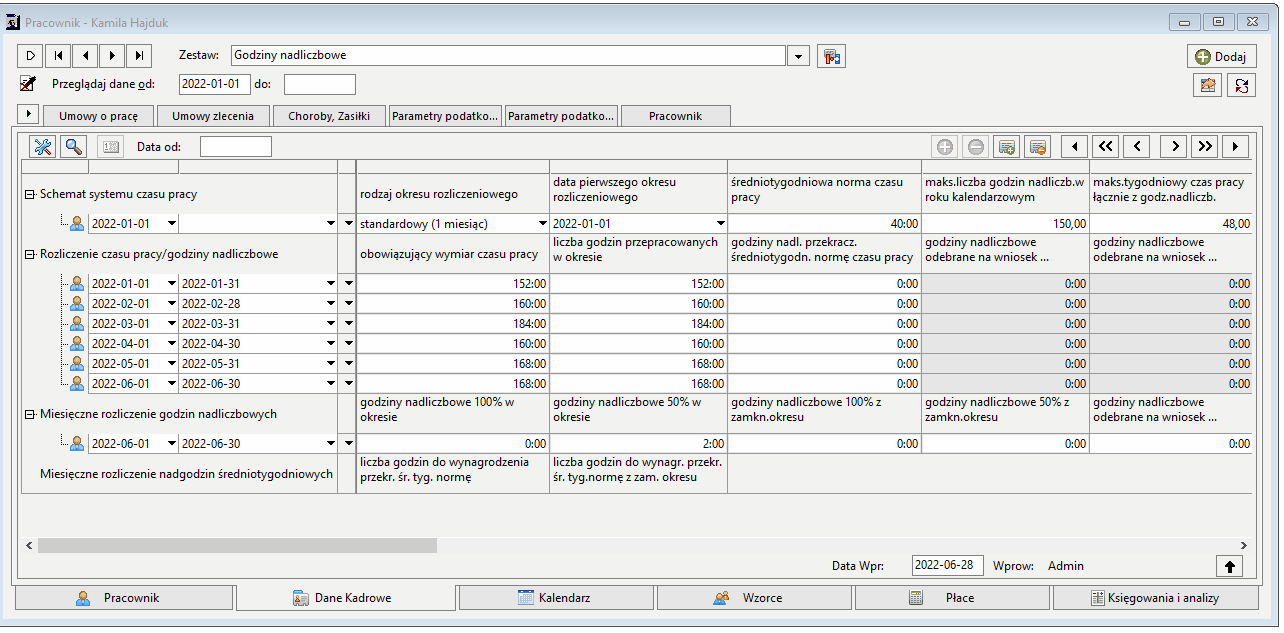Click the refresh icon under Dodaj button
Image resolution: width=1284 pixels, height=633 pixels.
coord(1241,86)
